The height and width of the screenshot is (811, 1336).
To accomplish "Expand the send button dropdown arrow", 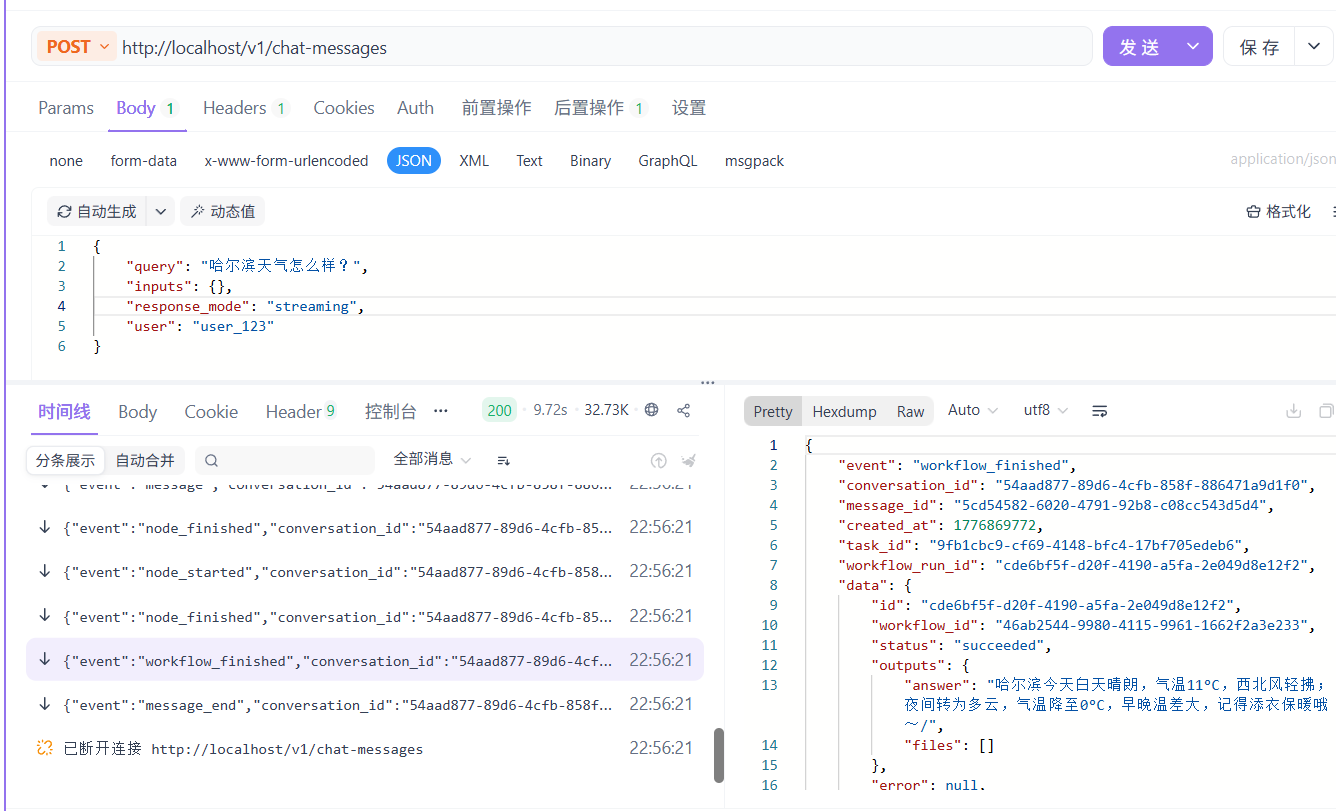I will [1193, 47].
